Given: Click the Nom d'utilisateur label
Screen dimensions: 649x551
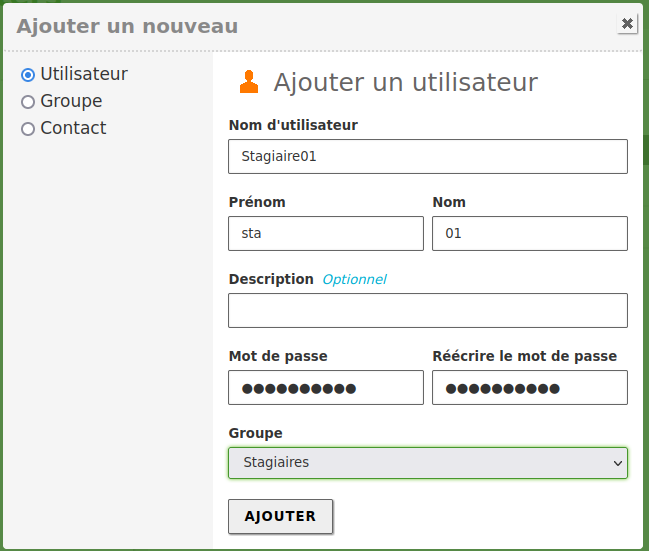Looking at the screenshot, I should coord(293,125).
